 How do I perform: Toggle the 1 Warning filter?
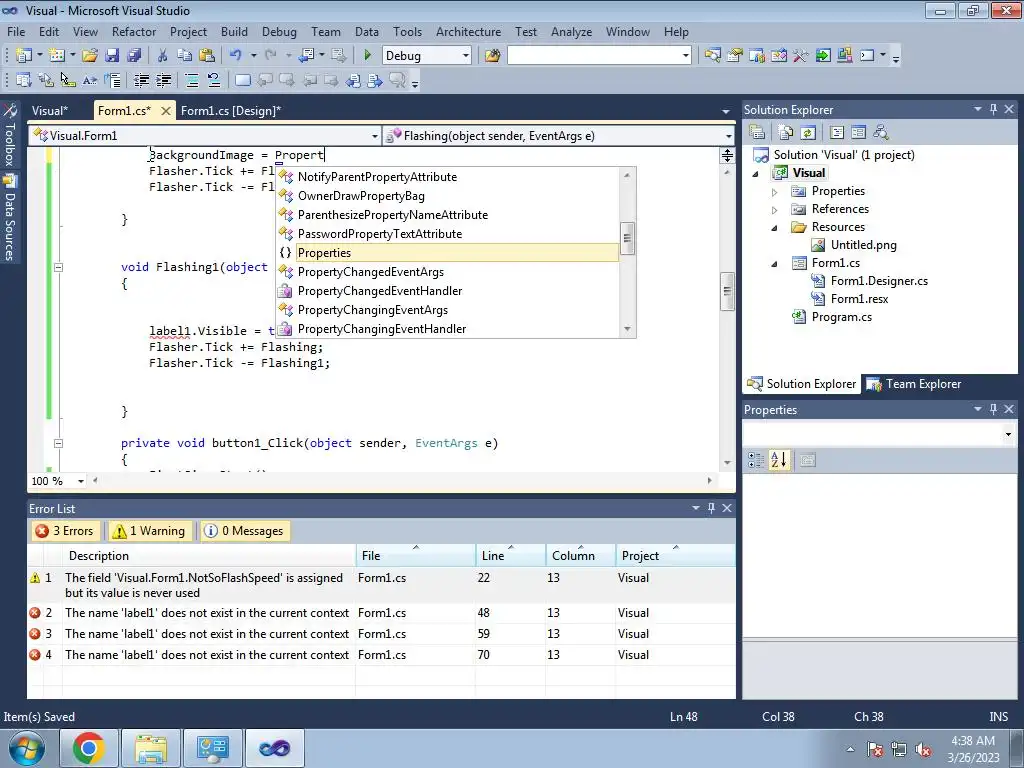pyautogui.click(x=151, y=531)
